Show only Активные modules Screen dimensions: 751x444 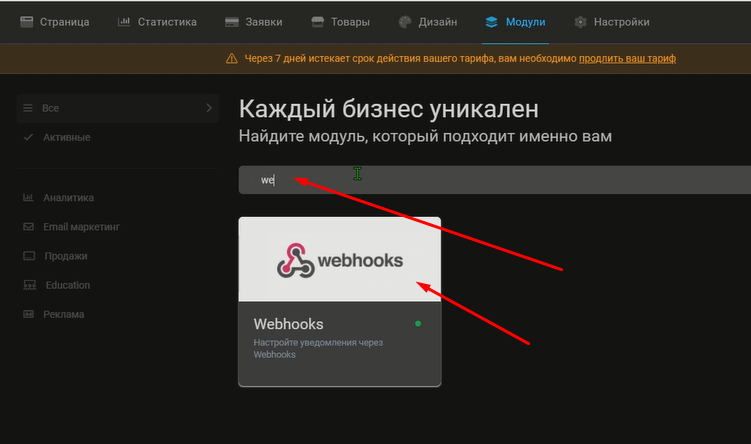click(x=66, y=137)
